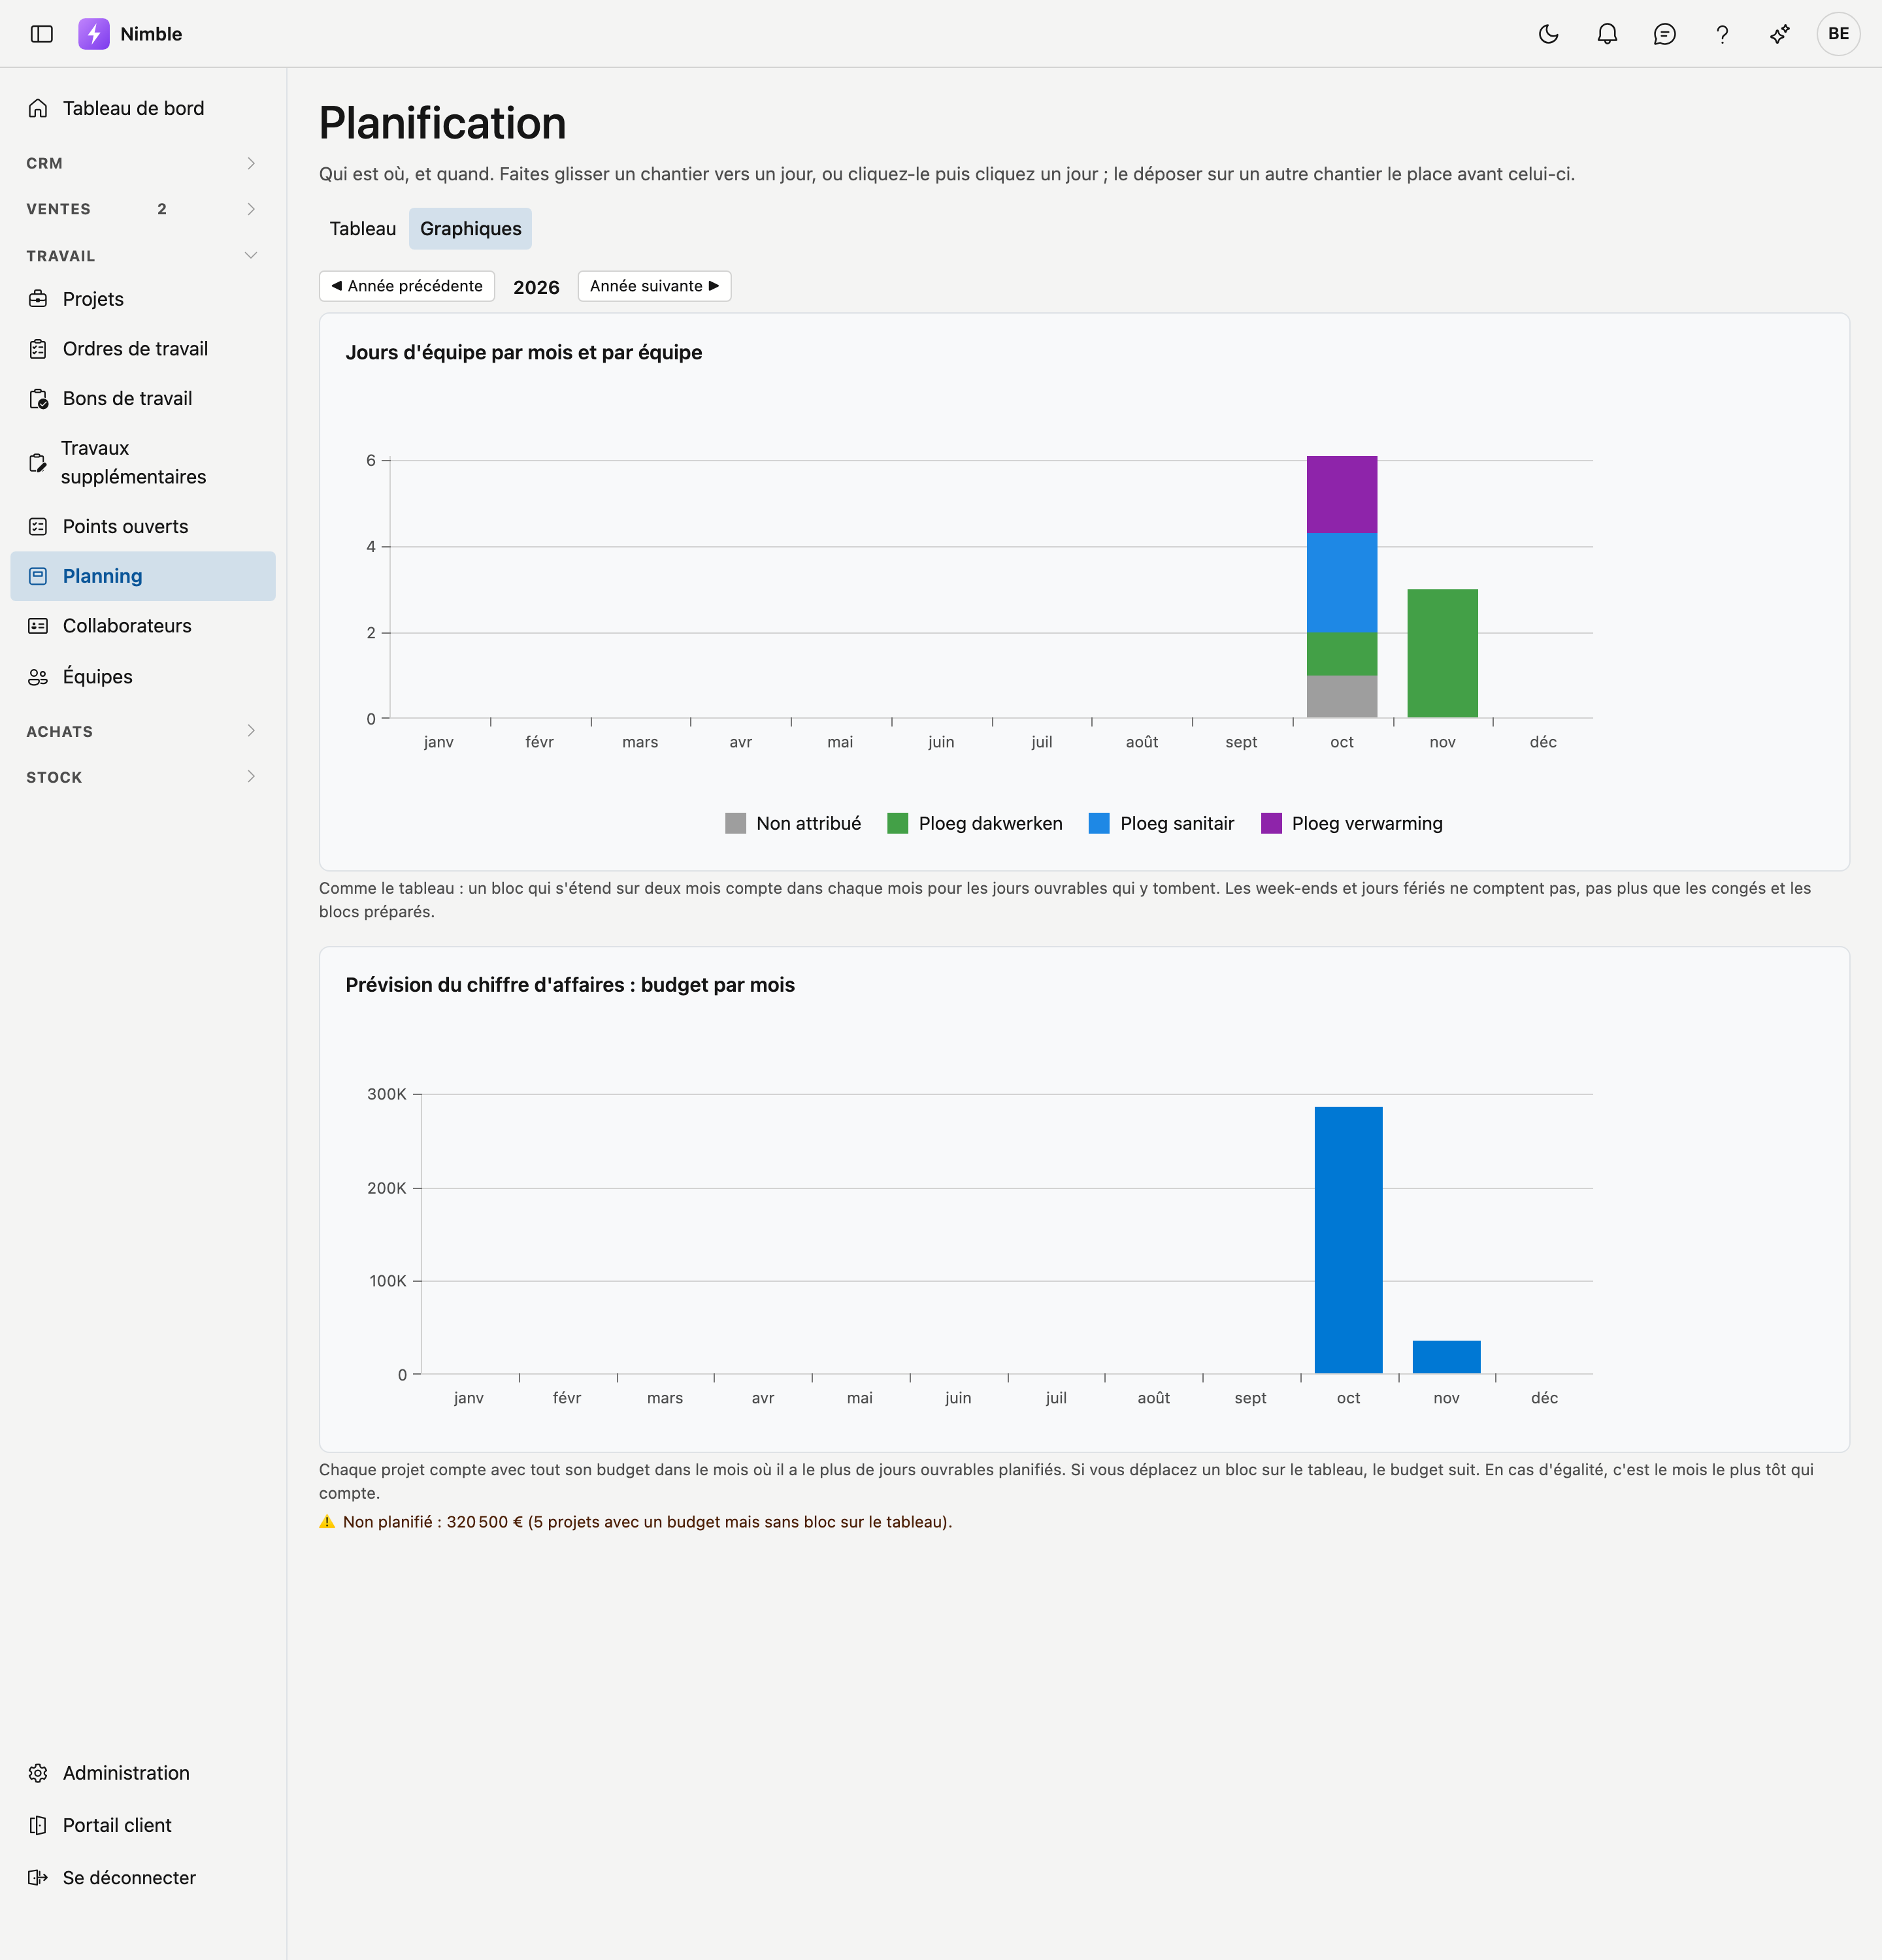This screenshot has width=1882, height=1960.
Task: Toggle the sidebar panel icon
Action: [x=41, y=34]
